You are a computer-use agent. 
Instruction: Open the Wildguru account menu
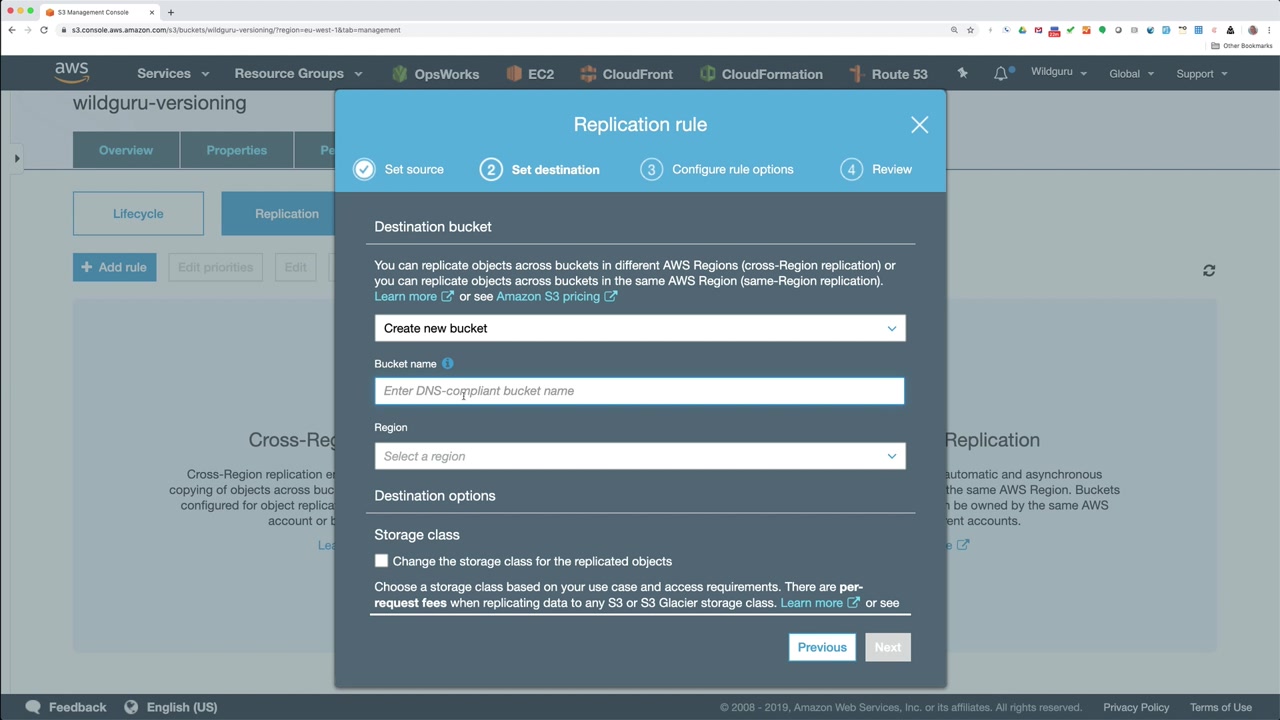point(1059,73)
